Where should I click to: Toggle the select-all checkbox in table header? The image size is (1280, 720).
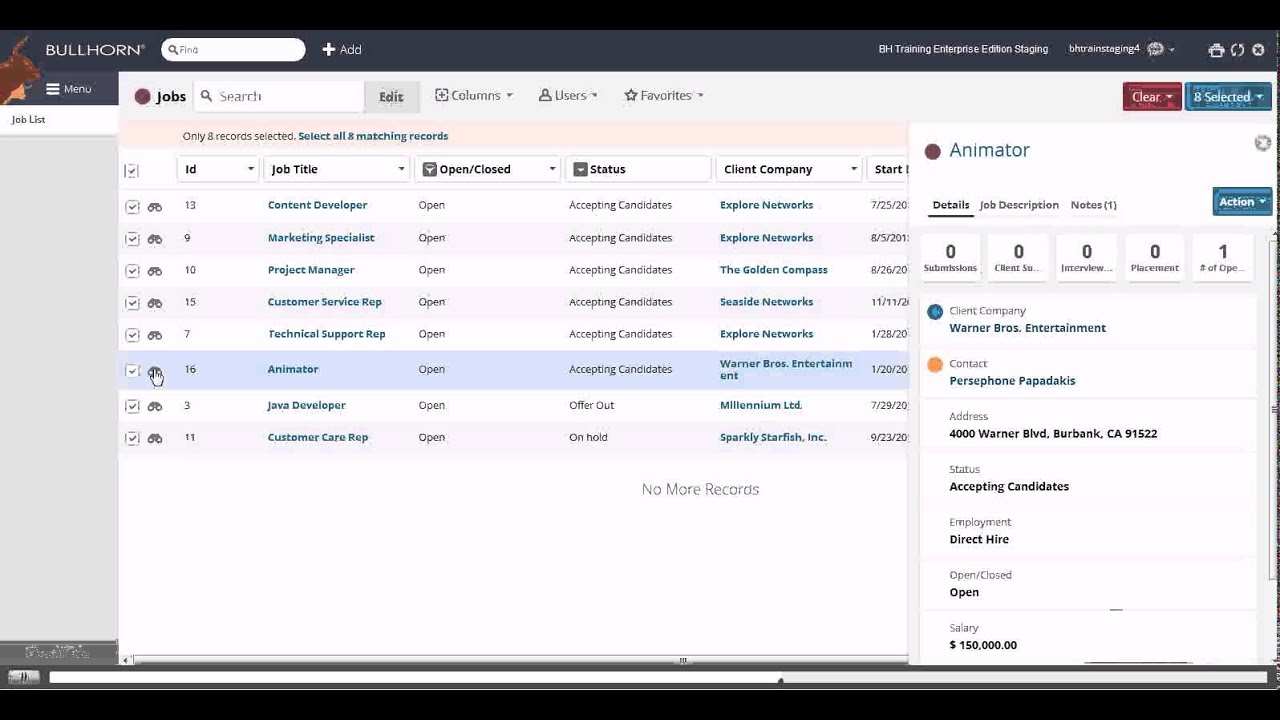(132, 171)
